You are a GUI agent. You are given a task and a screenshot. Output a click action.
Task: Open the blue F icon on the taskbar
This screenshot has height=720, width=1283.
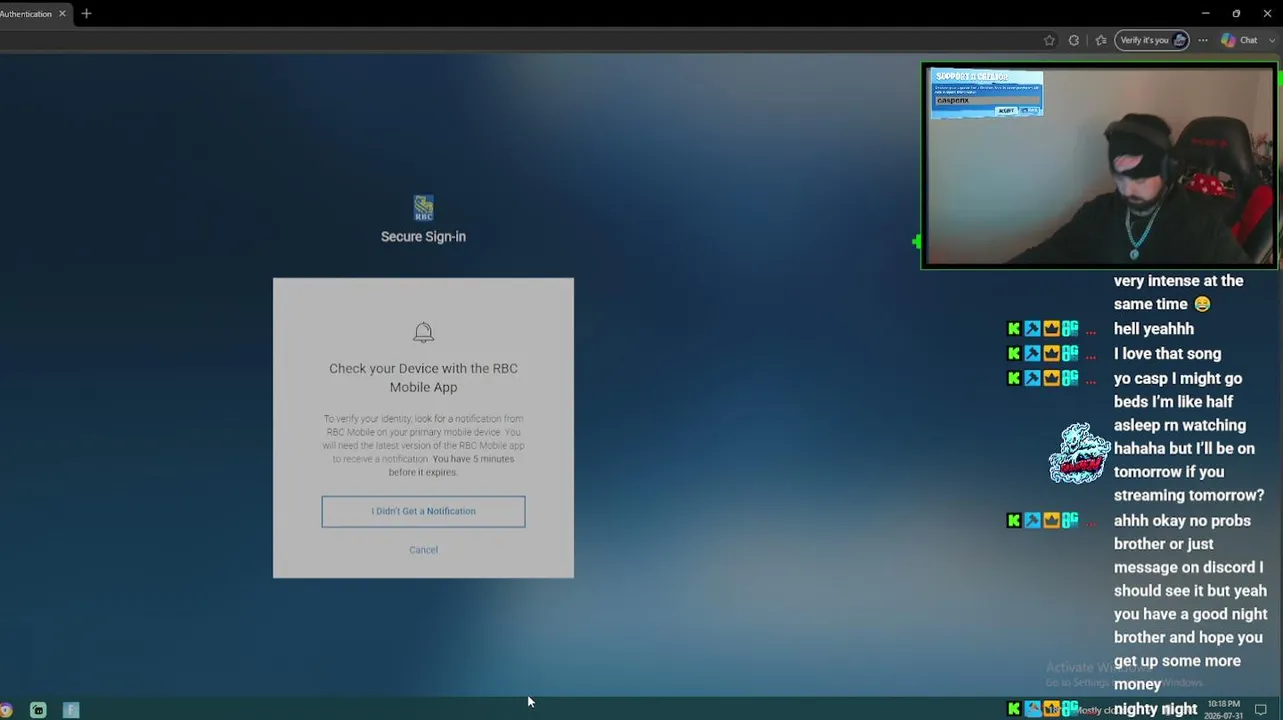(71, 710)
